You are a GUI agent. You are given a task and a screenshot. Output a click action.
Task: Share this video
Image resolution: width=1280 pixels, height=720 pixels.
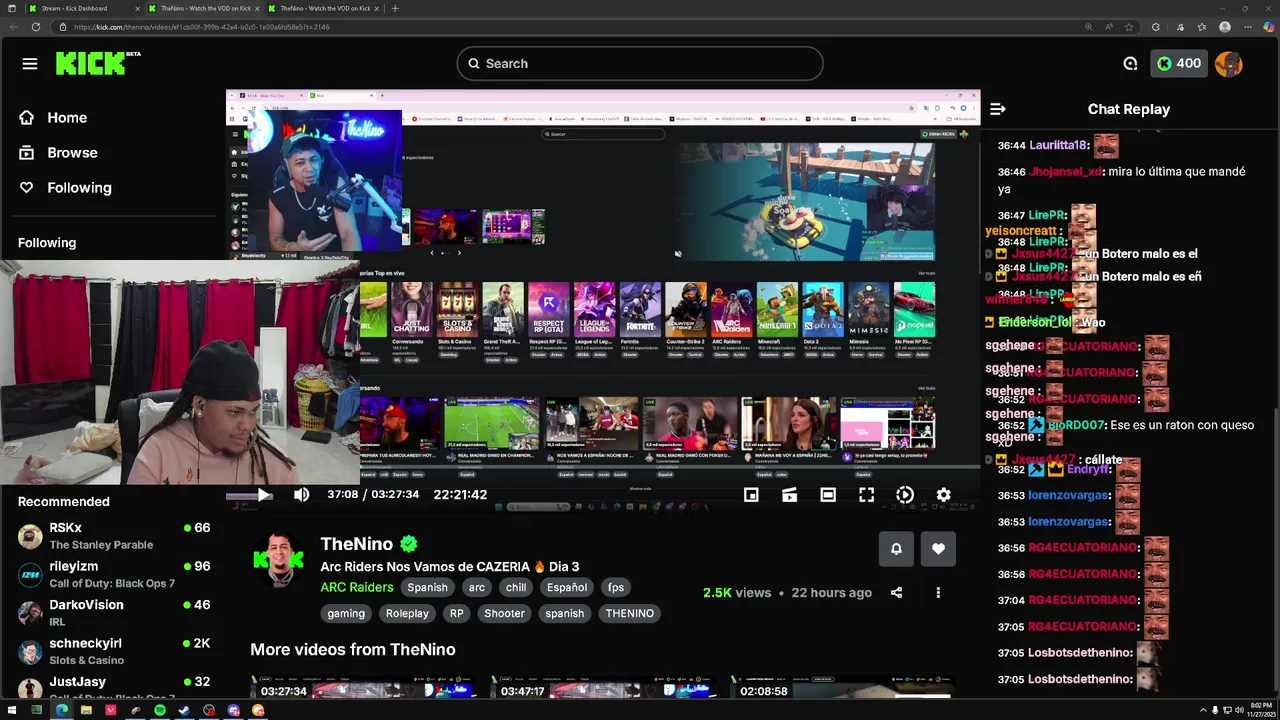click(x=896, y=593)
